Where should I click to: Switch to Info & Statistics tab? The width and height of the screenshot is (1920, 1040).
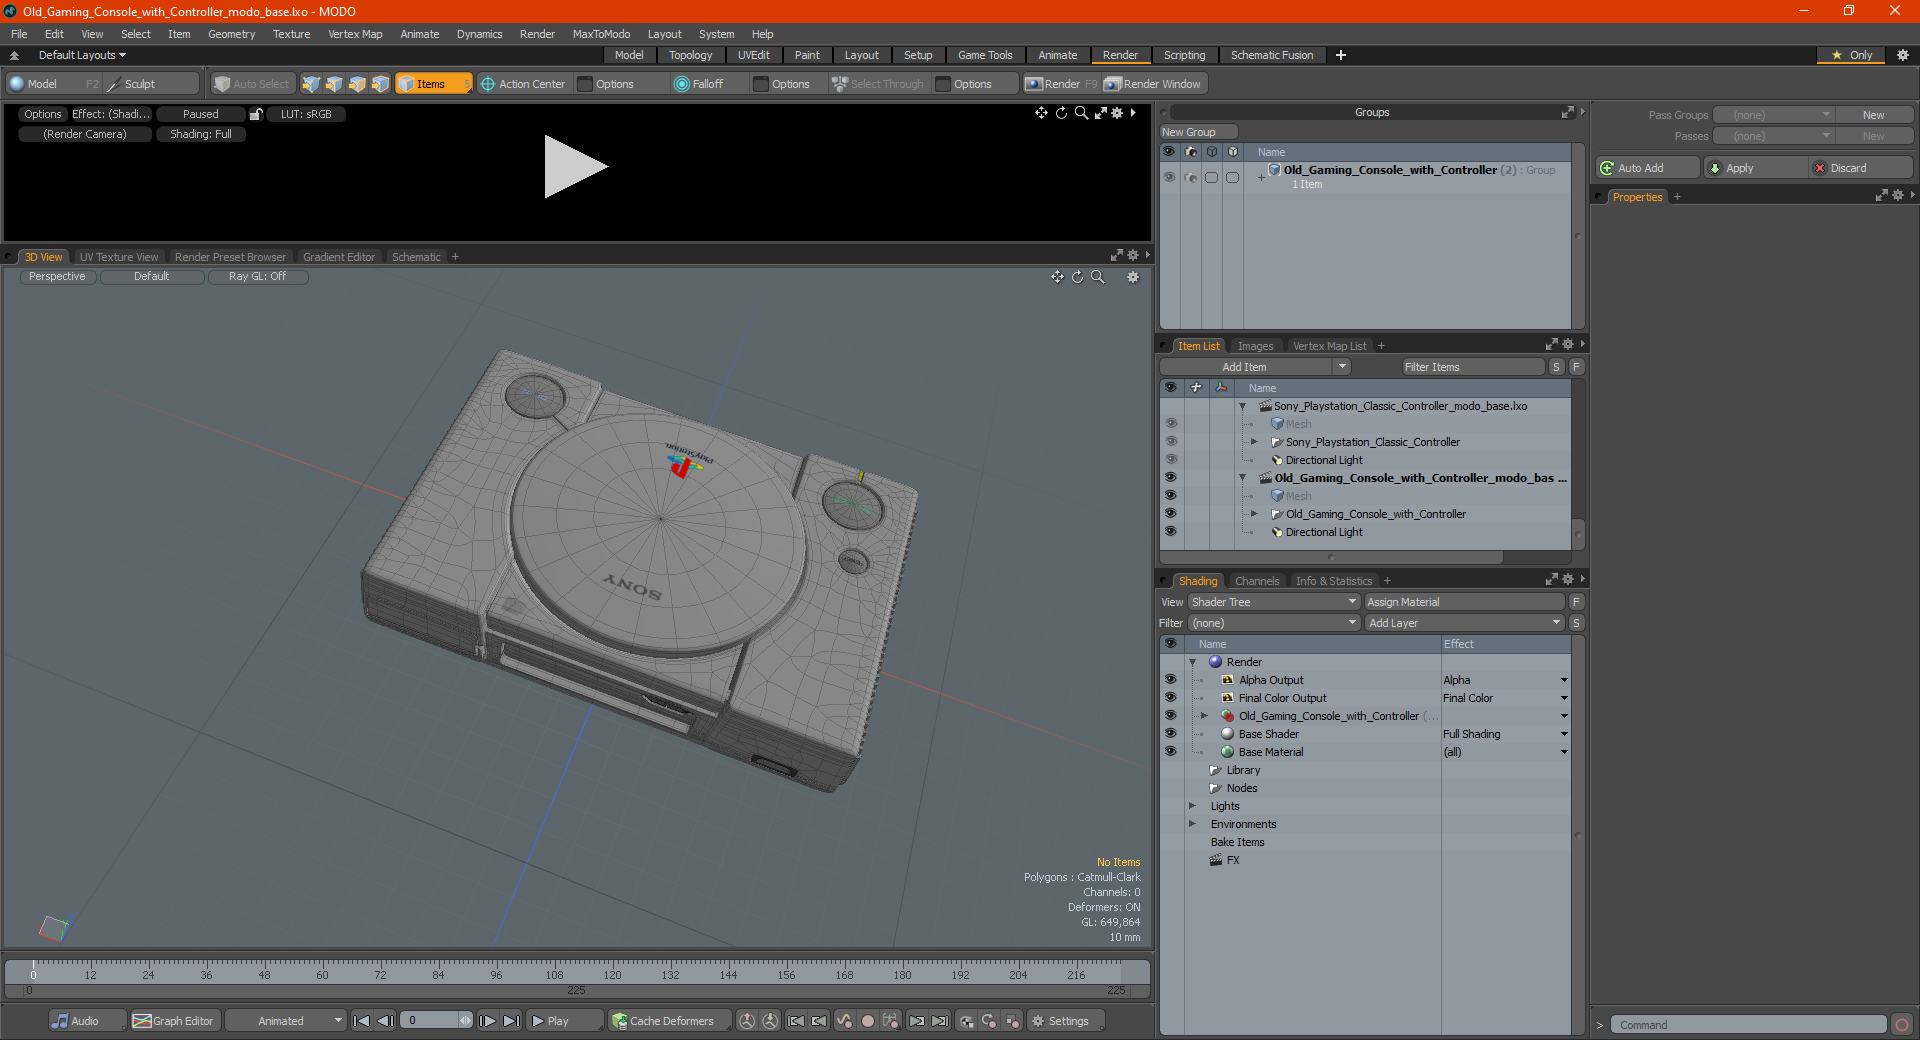1334,581
